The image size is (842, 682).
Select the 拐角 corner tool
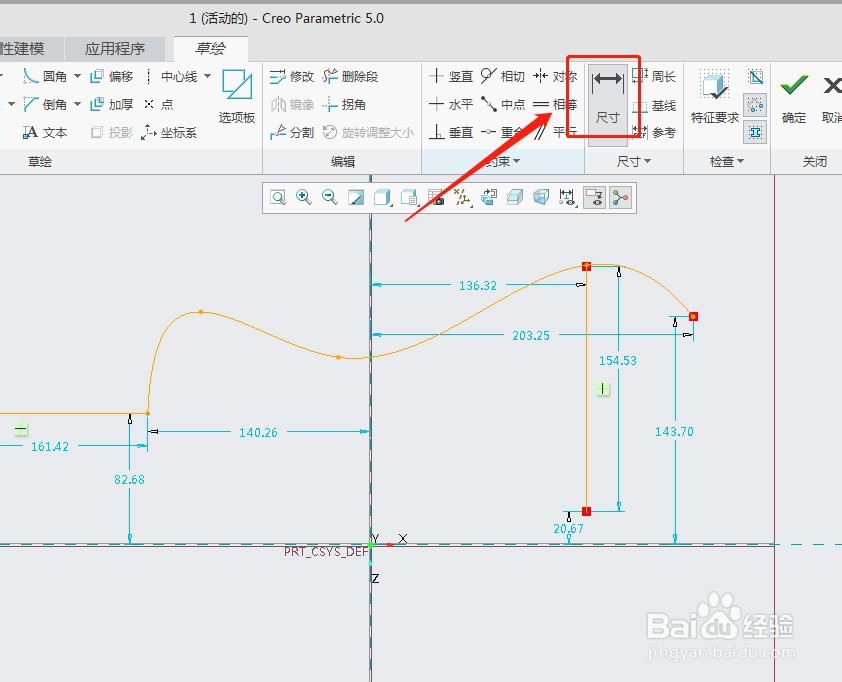[x=344, y=104]
